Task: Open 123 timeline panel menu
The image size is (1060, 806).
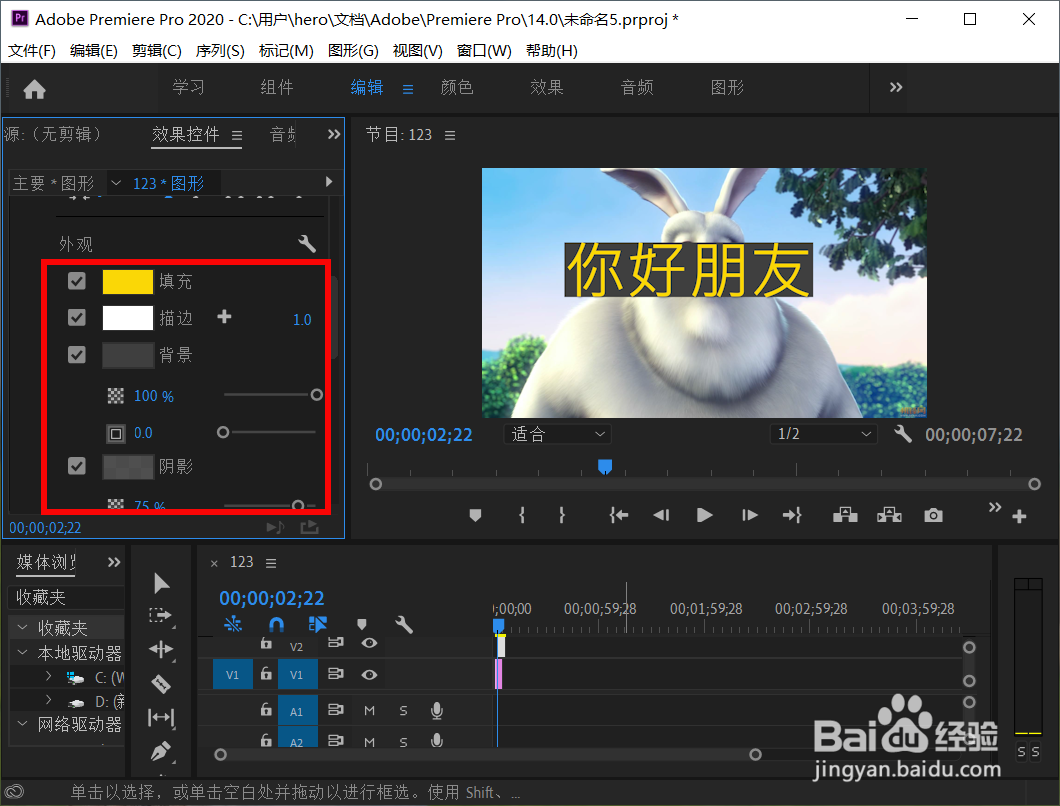Action: [x=270, y=563]
